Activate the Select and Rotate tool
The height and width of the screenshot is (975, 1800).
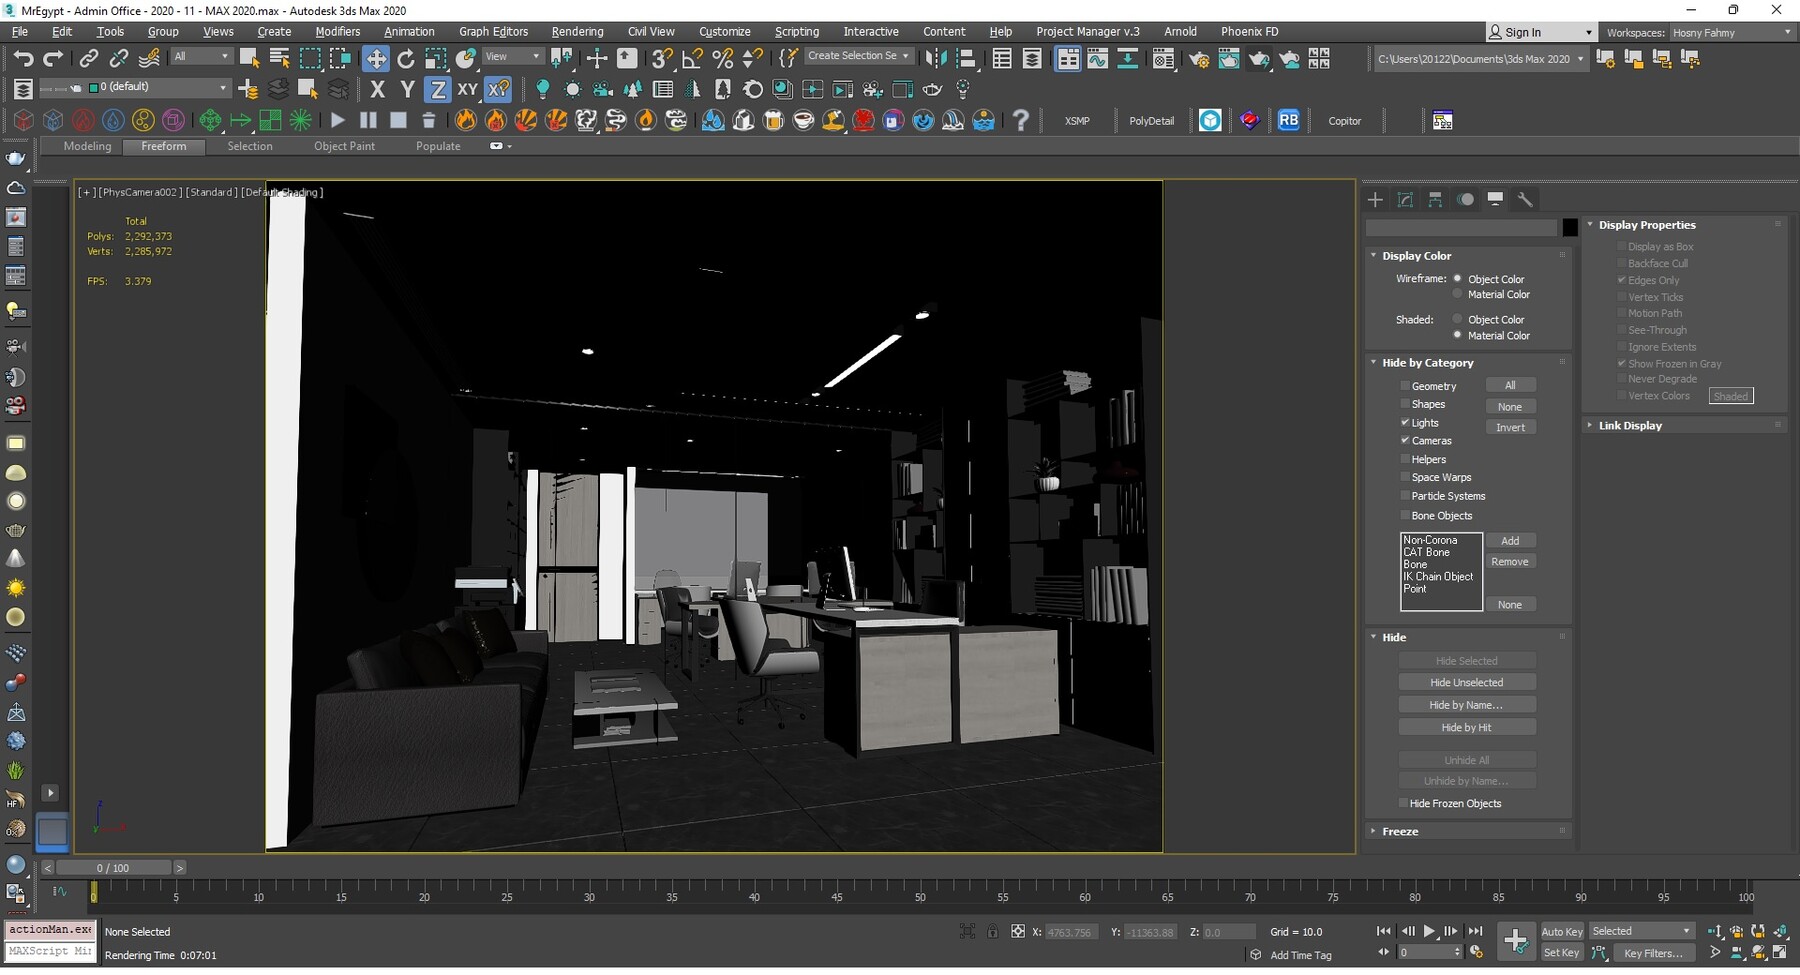coord(406,58)
